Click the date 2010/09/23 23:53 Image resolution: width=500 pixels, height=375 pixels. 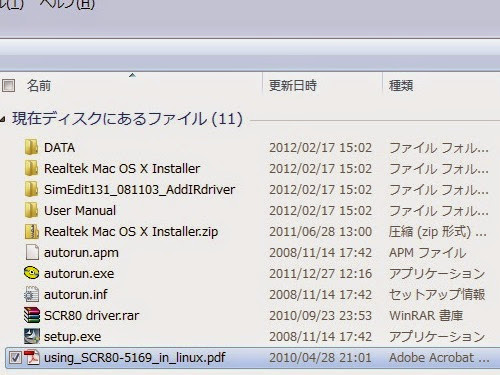[x=320, y=315]
